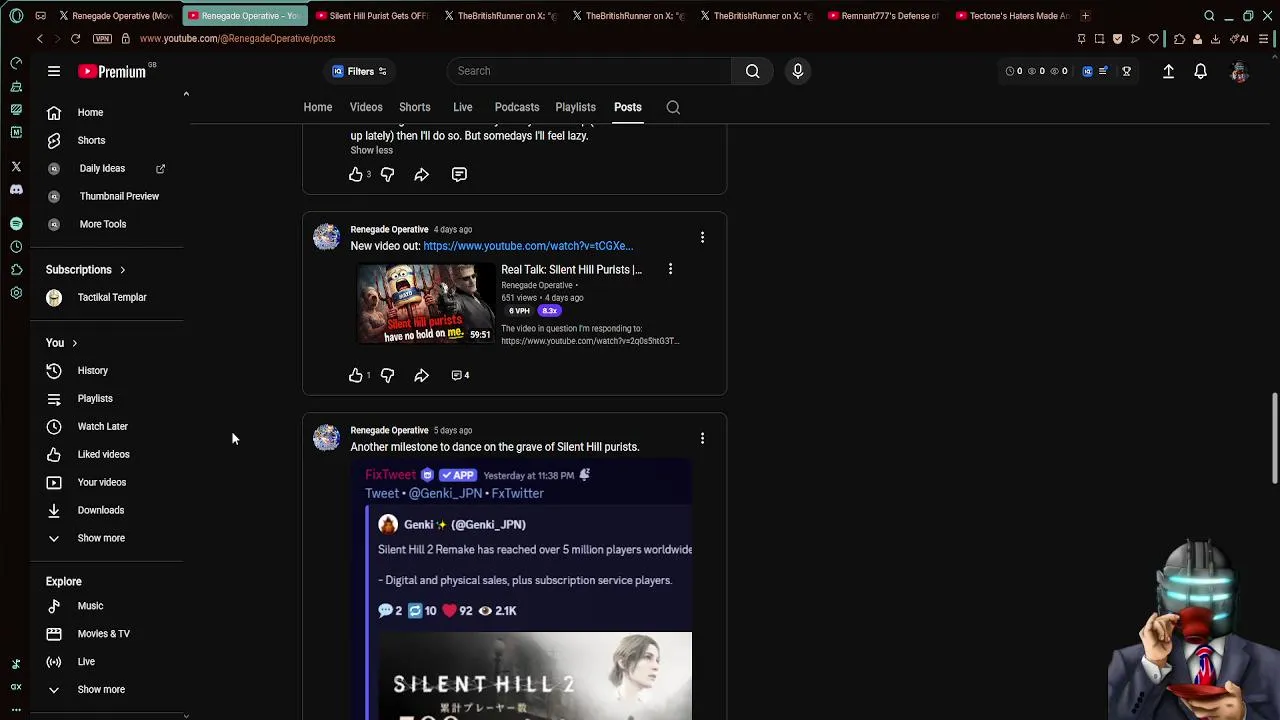Open new browser tab with plus button

[x=1085, y=15]
